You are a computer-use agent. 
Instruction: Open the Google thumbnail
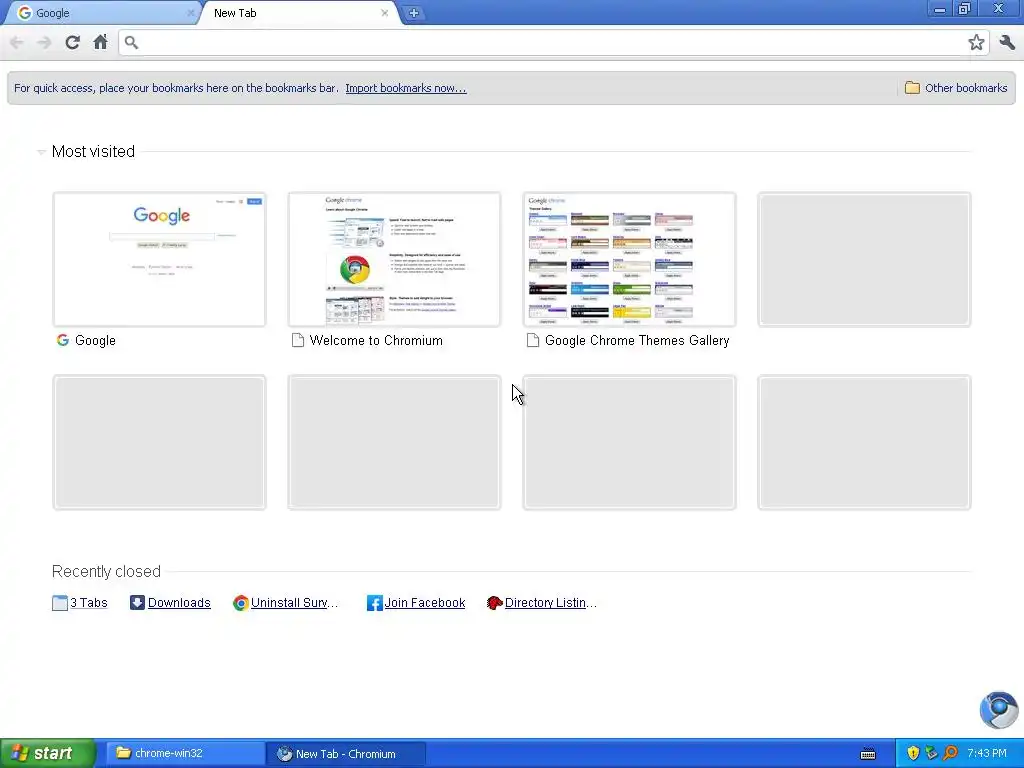159,259
